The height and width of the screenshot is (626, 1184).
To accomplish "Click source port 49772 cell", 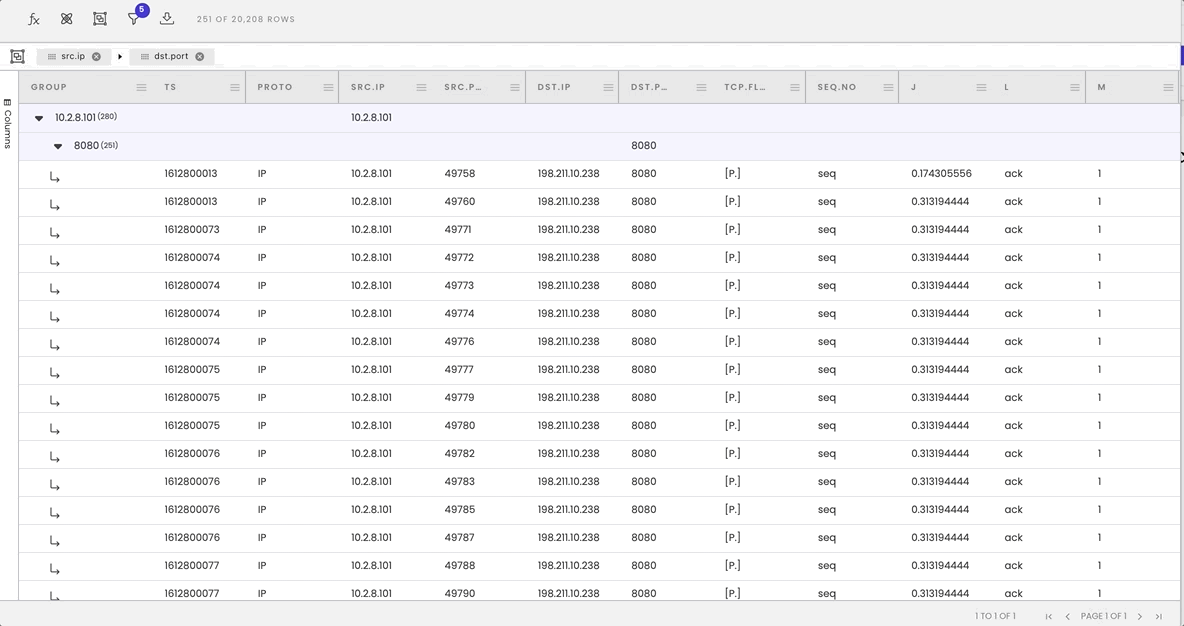I will [459, 257].
